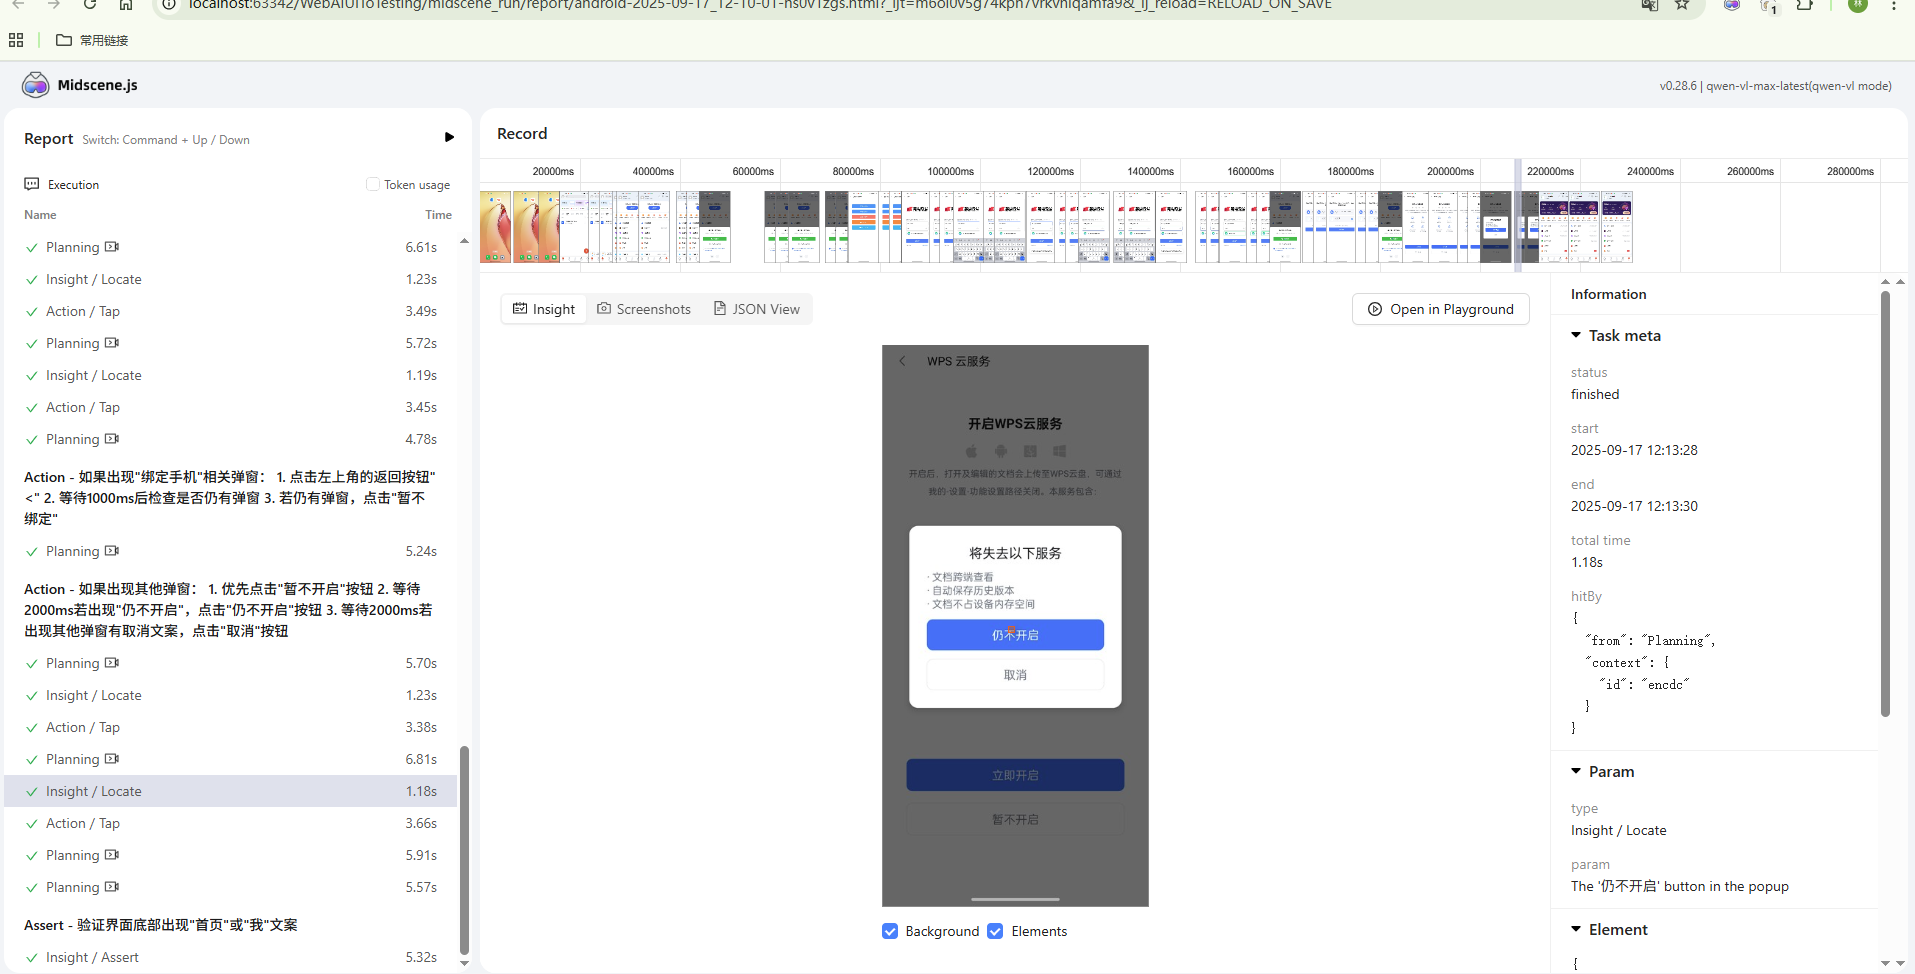This screenshot has height=974, width=1915.
Task: Click the Execution panel icon
Action: (32, 184)
